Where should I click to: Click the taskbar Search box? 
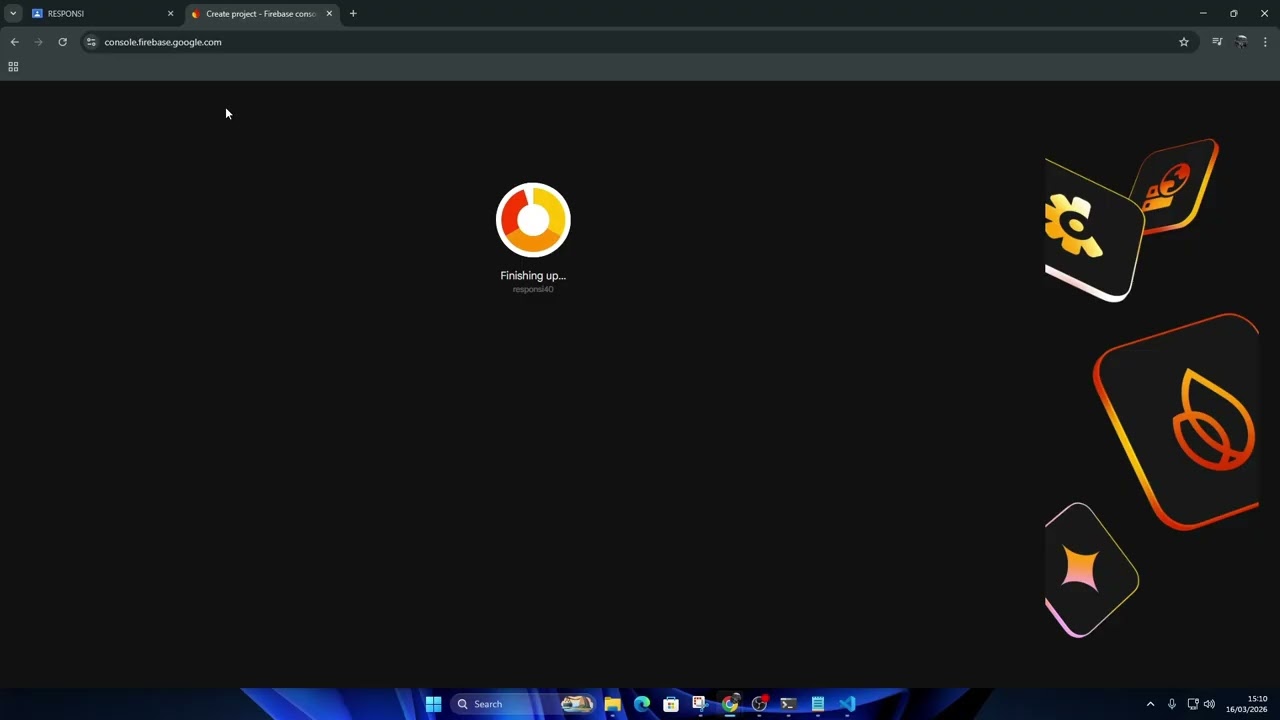(x=524, y=704)
